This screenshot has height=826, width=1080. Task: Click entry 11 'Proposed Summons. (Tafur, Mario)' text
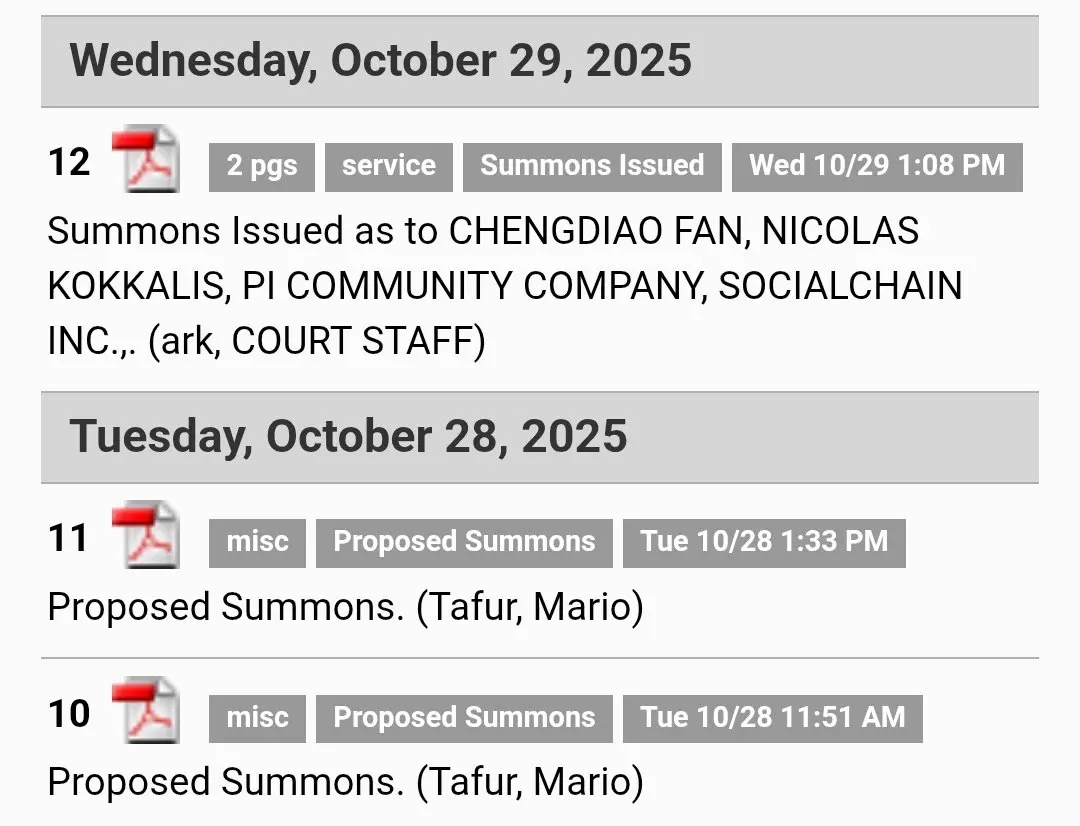point(345,607)
